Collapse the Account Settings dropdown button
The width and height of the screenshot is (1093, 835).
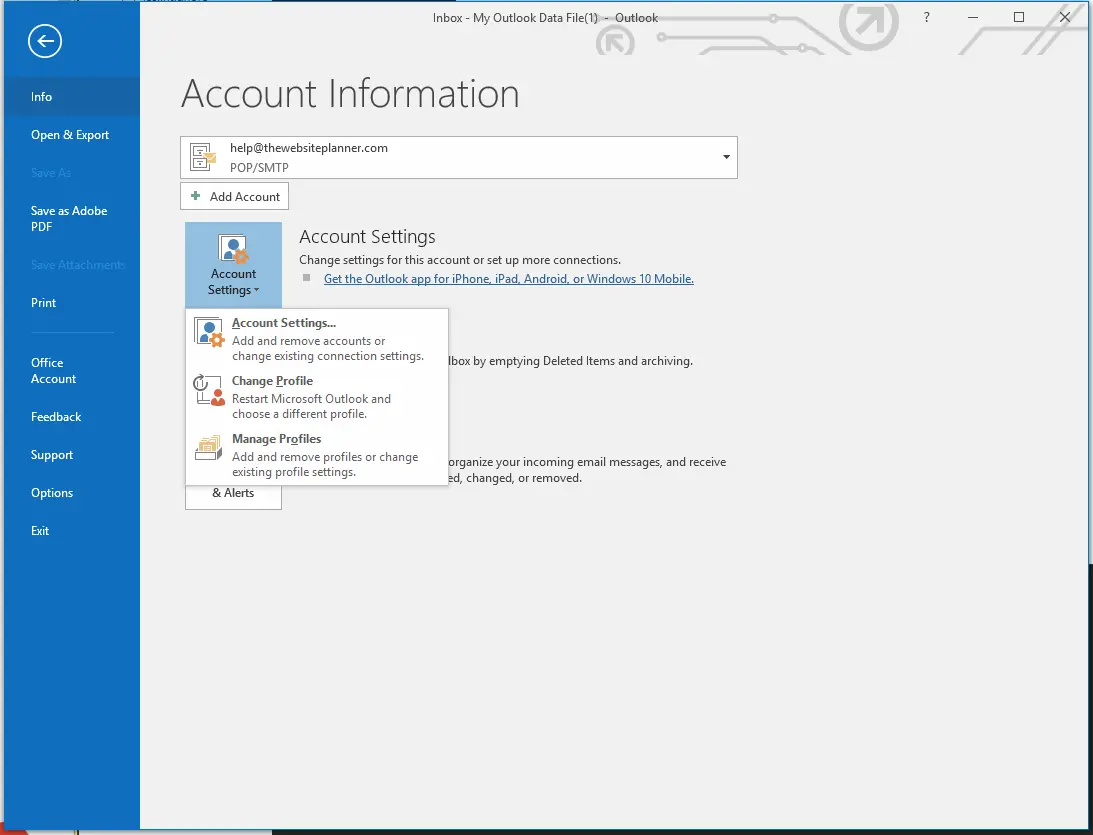234,265
